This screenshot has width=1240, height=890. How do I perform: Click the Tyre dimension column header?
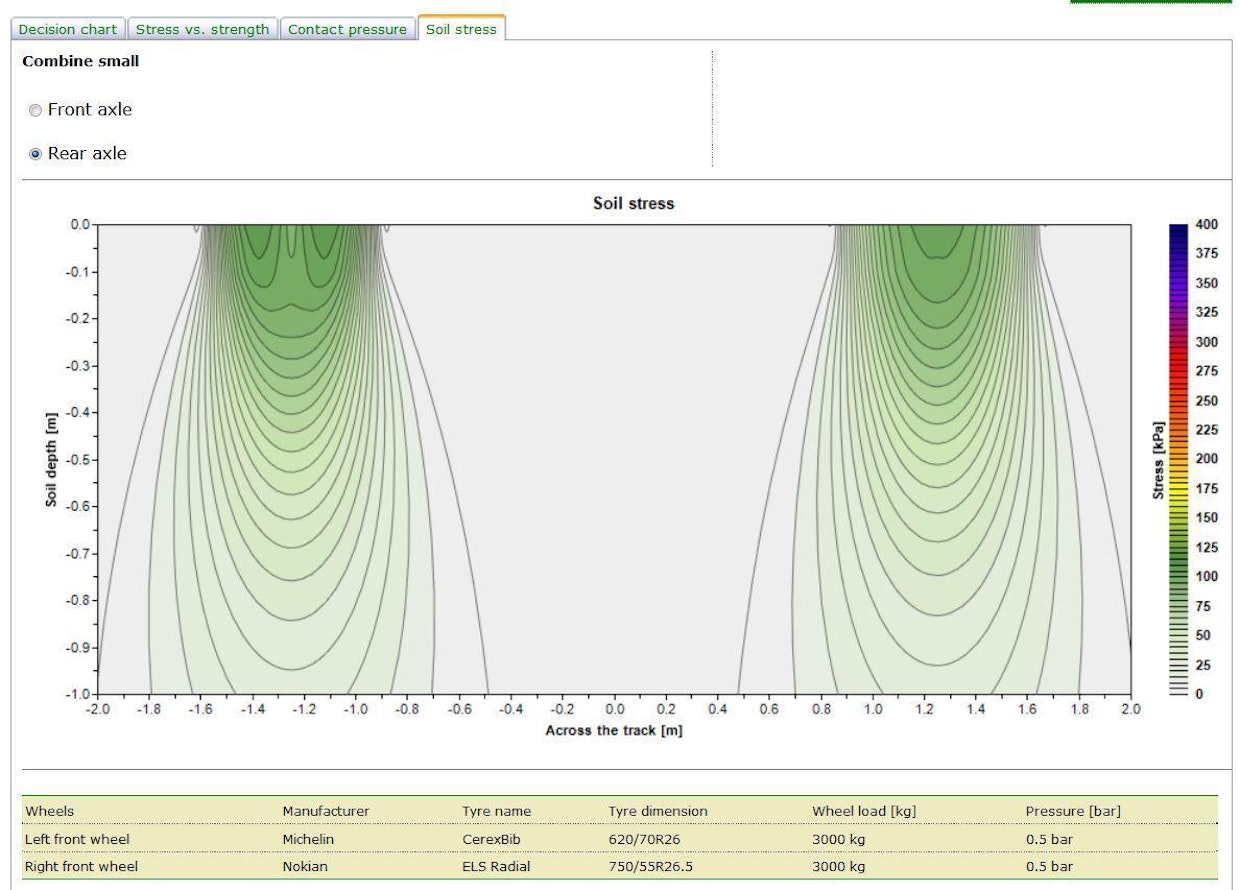(x=657, y=811)
